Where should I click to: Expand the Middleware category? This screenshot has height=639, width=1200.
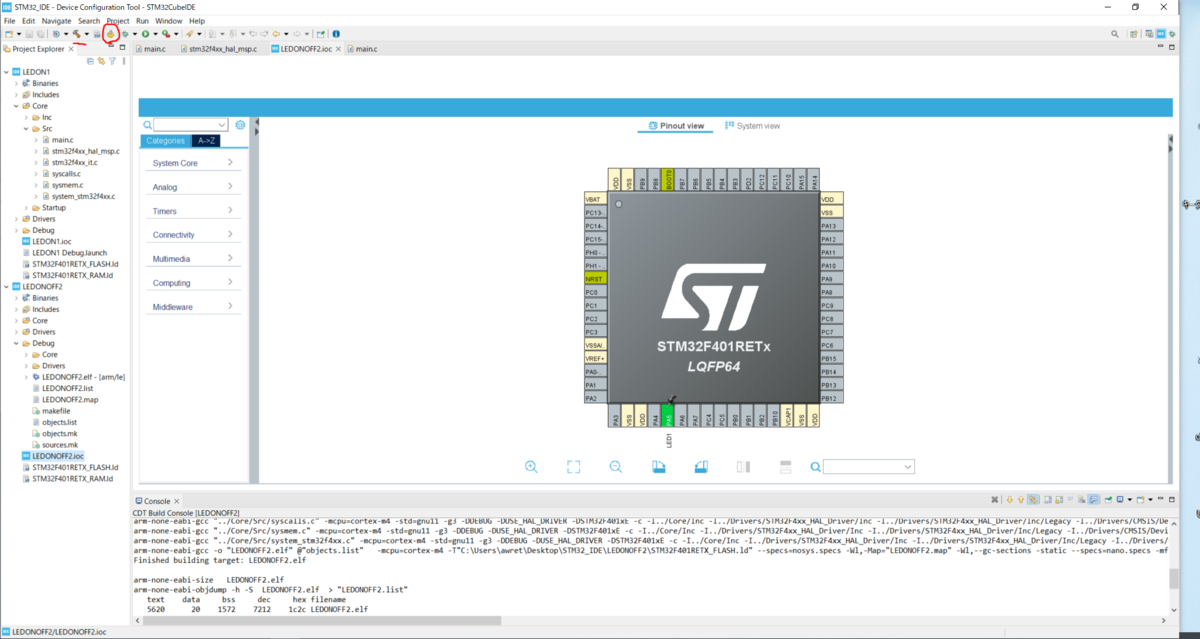(x=192, y=307)
